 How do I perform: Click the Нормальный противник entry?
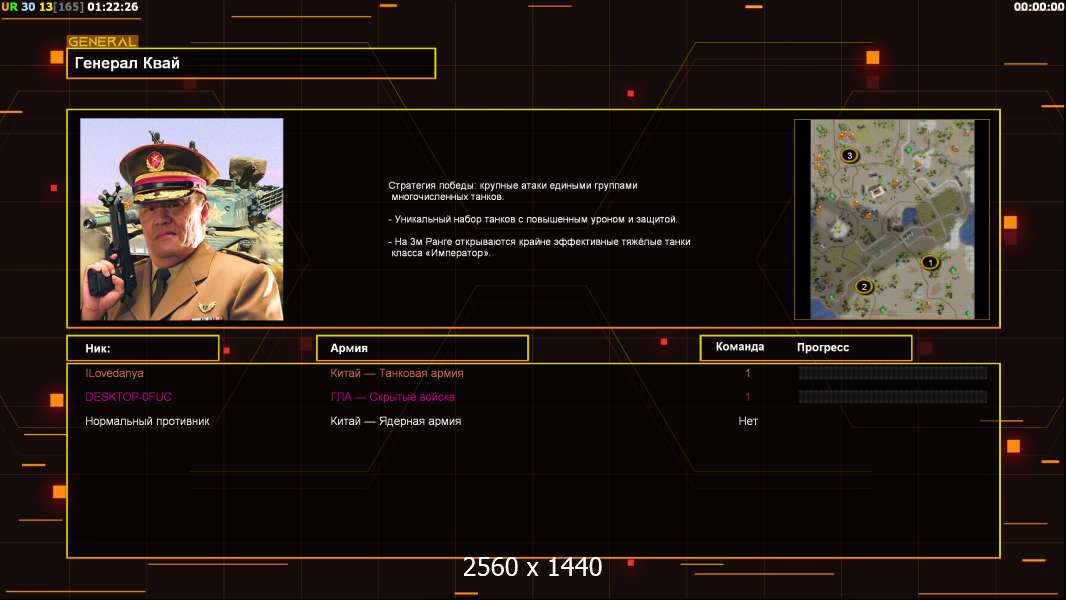(147, 421)
